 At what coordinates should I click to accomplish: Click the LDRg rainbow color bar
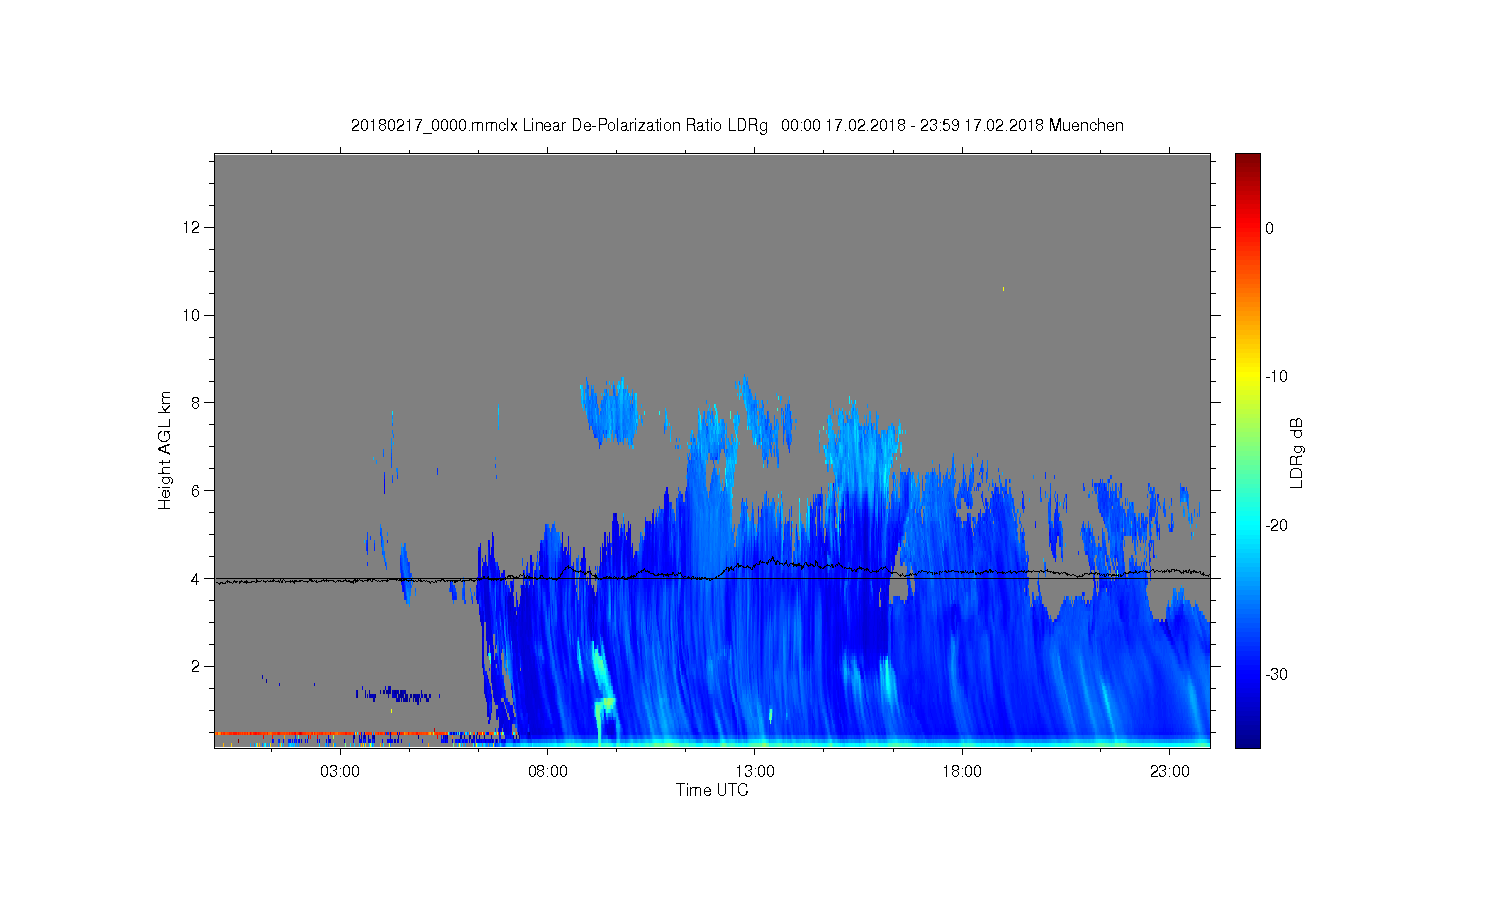1247,450
